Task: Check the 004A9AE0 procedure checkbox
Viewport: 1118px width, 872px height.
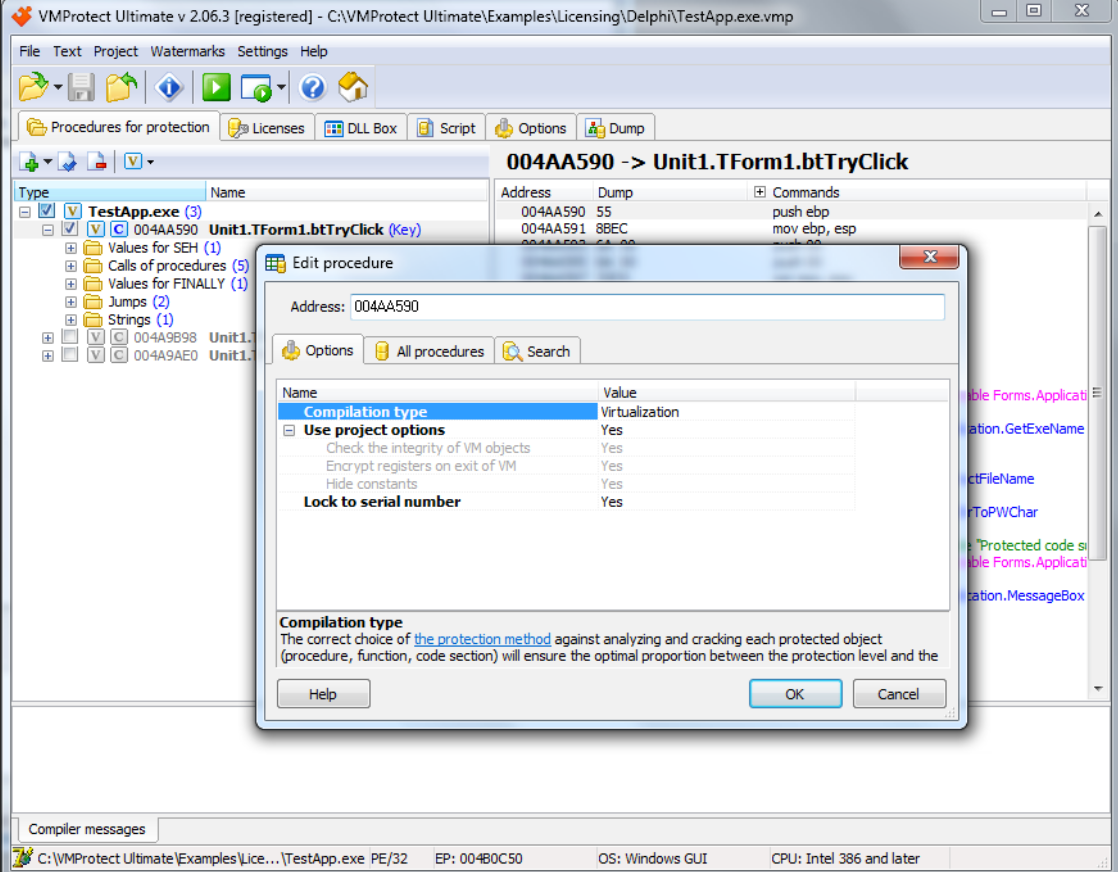Action: [70, 354]
